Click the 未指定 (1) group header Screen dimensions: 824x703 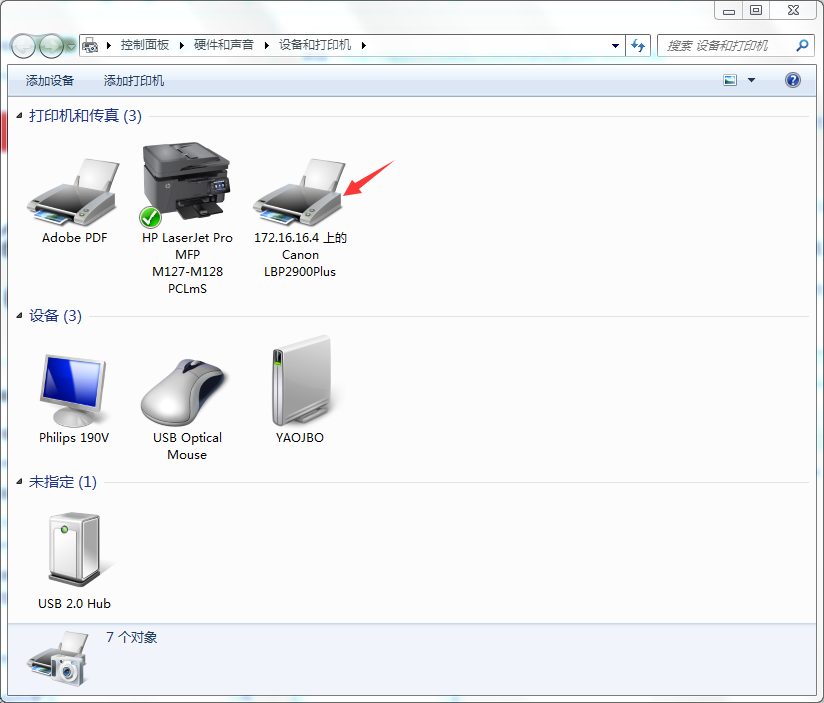[x=63, y=482]
